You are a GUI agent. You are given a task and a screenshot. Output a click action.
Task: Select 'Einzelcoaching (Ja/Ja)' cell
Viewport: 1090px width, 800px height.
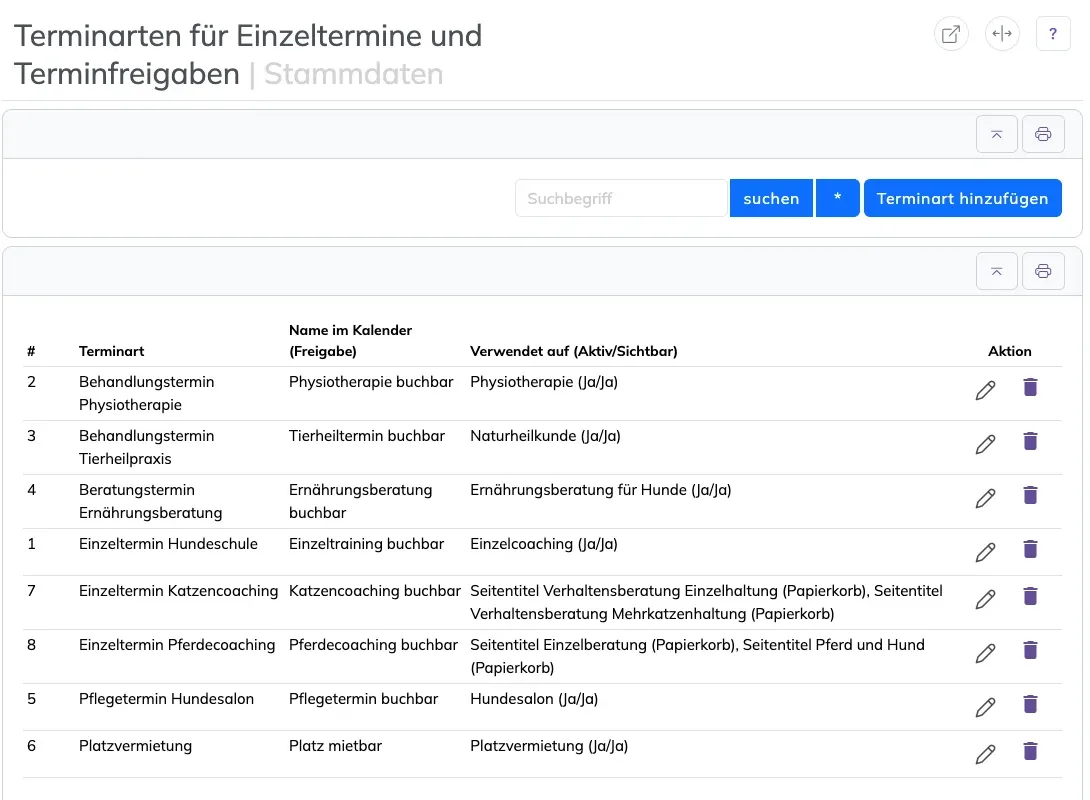click(x=544, y=544)
